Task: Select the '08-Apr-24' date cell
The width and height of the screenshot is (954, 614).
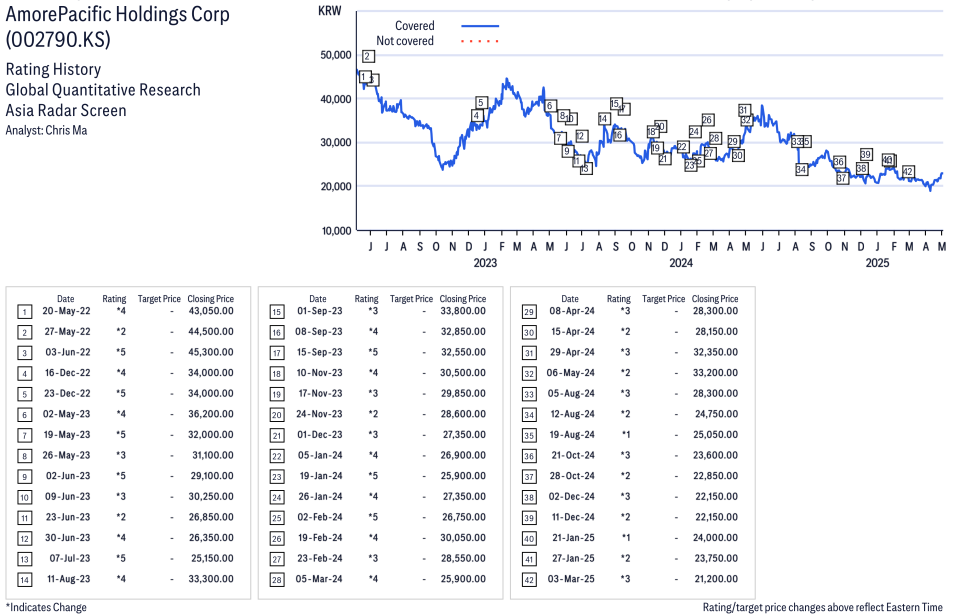Action: point(572,311)
